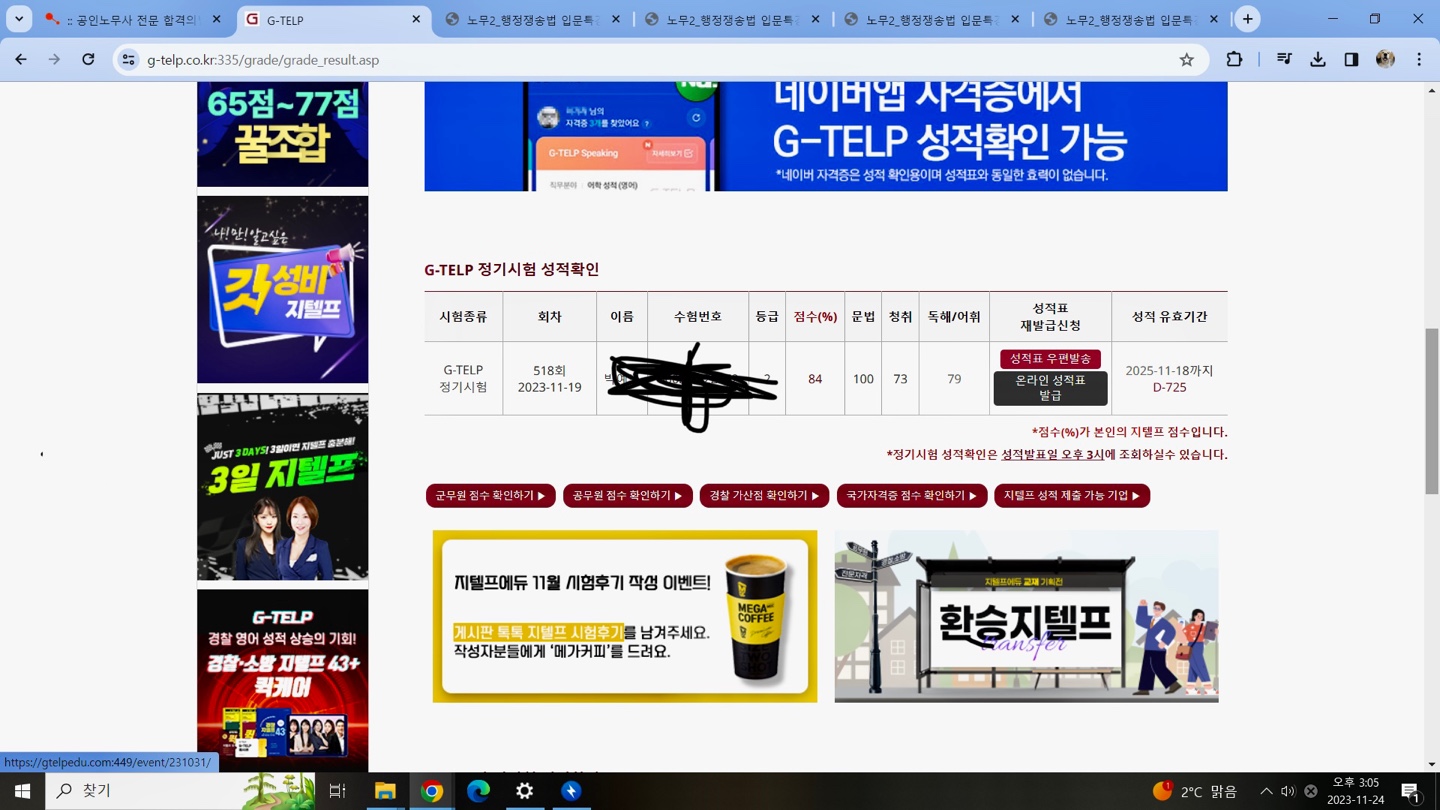The image size is (1440, 810).
Task: Click the volume speaker tray icon
Action: click(1288, 791)
